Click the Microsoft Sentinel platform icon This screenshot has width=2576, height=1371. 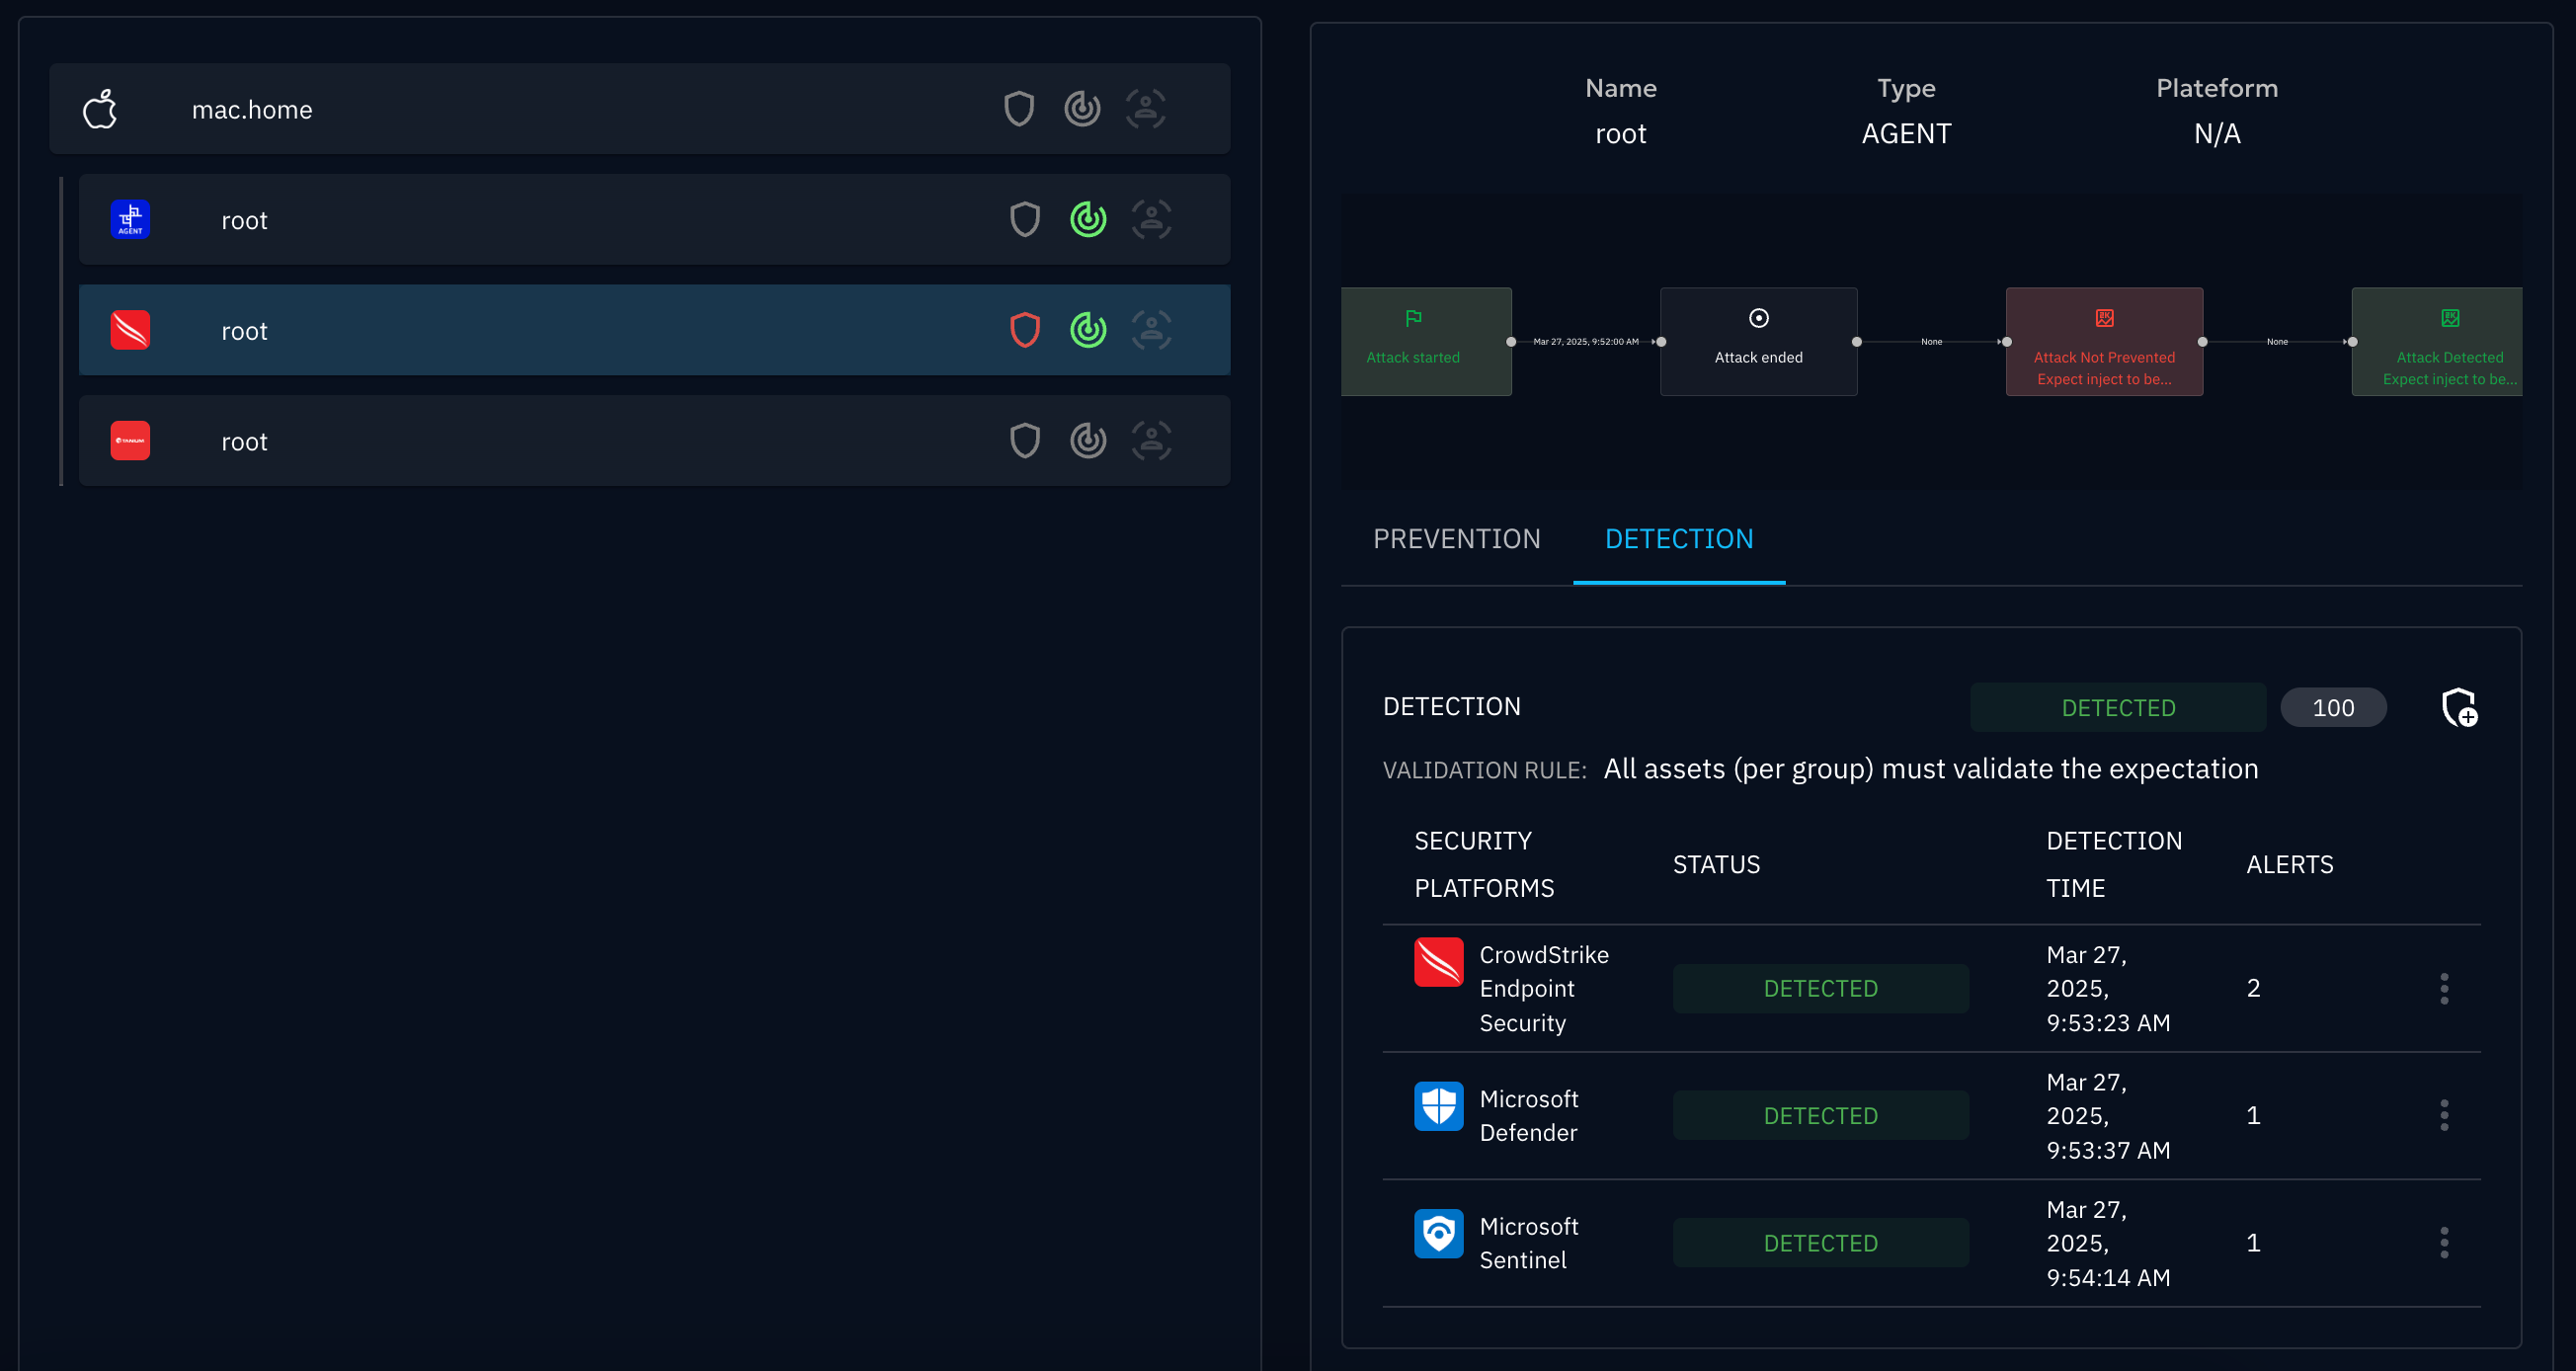click(1438, 1233)
